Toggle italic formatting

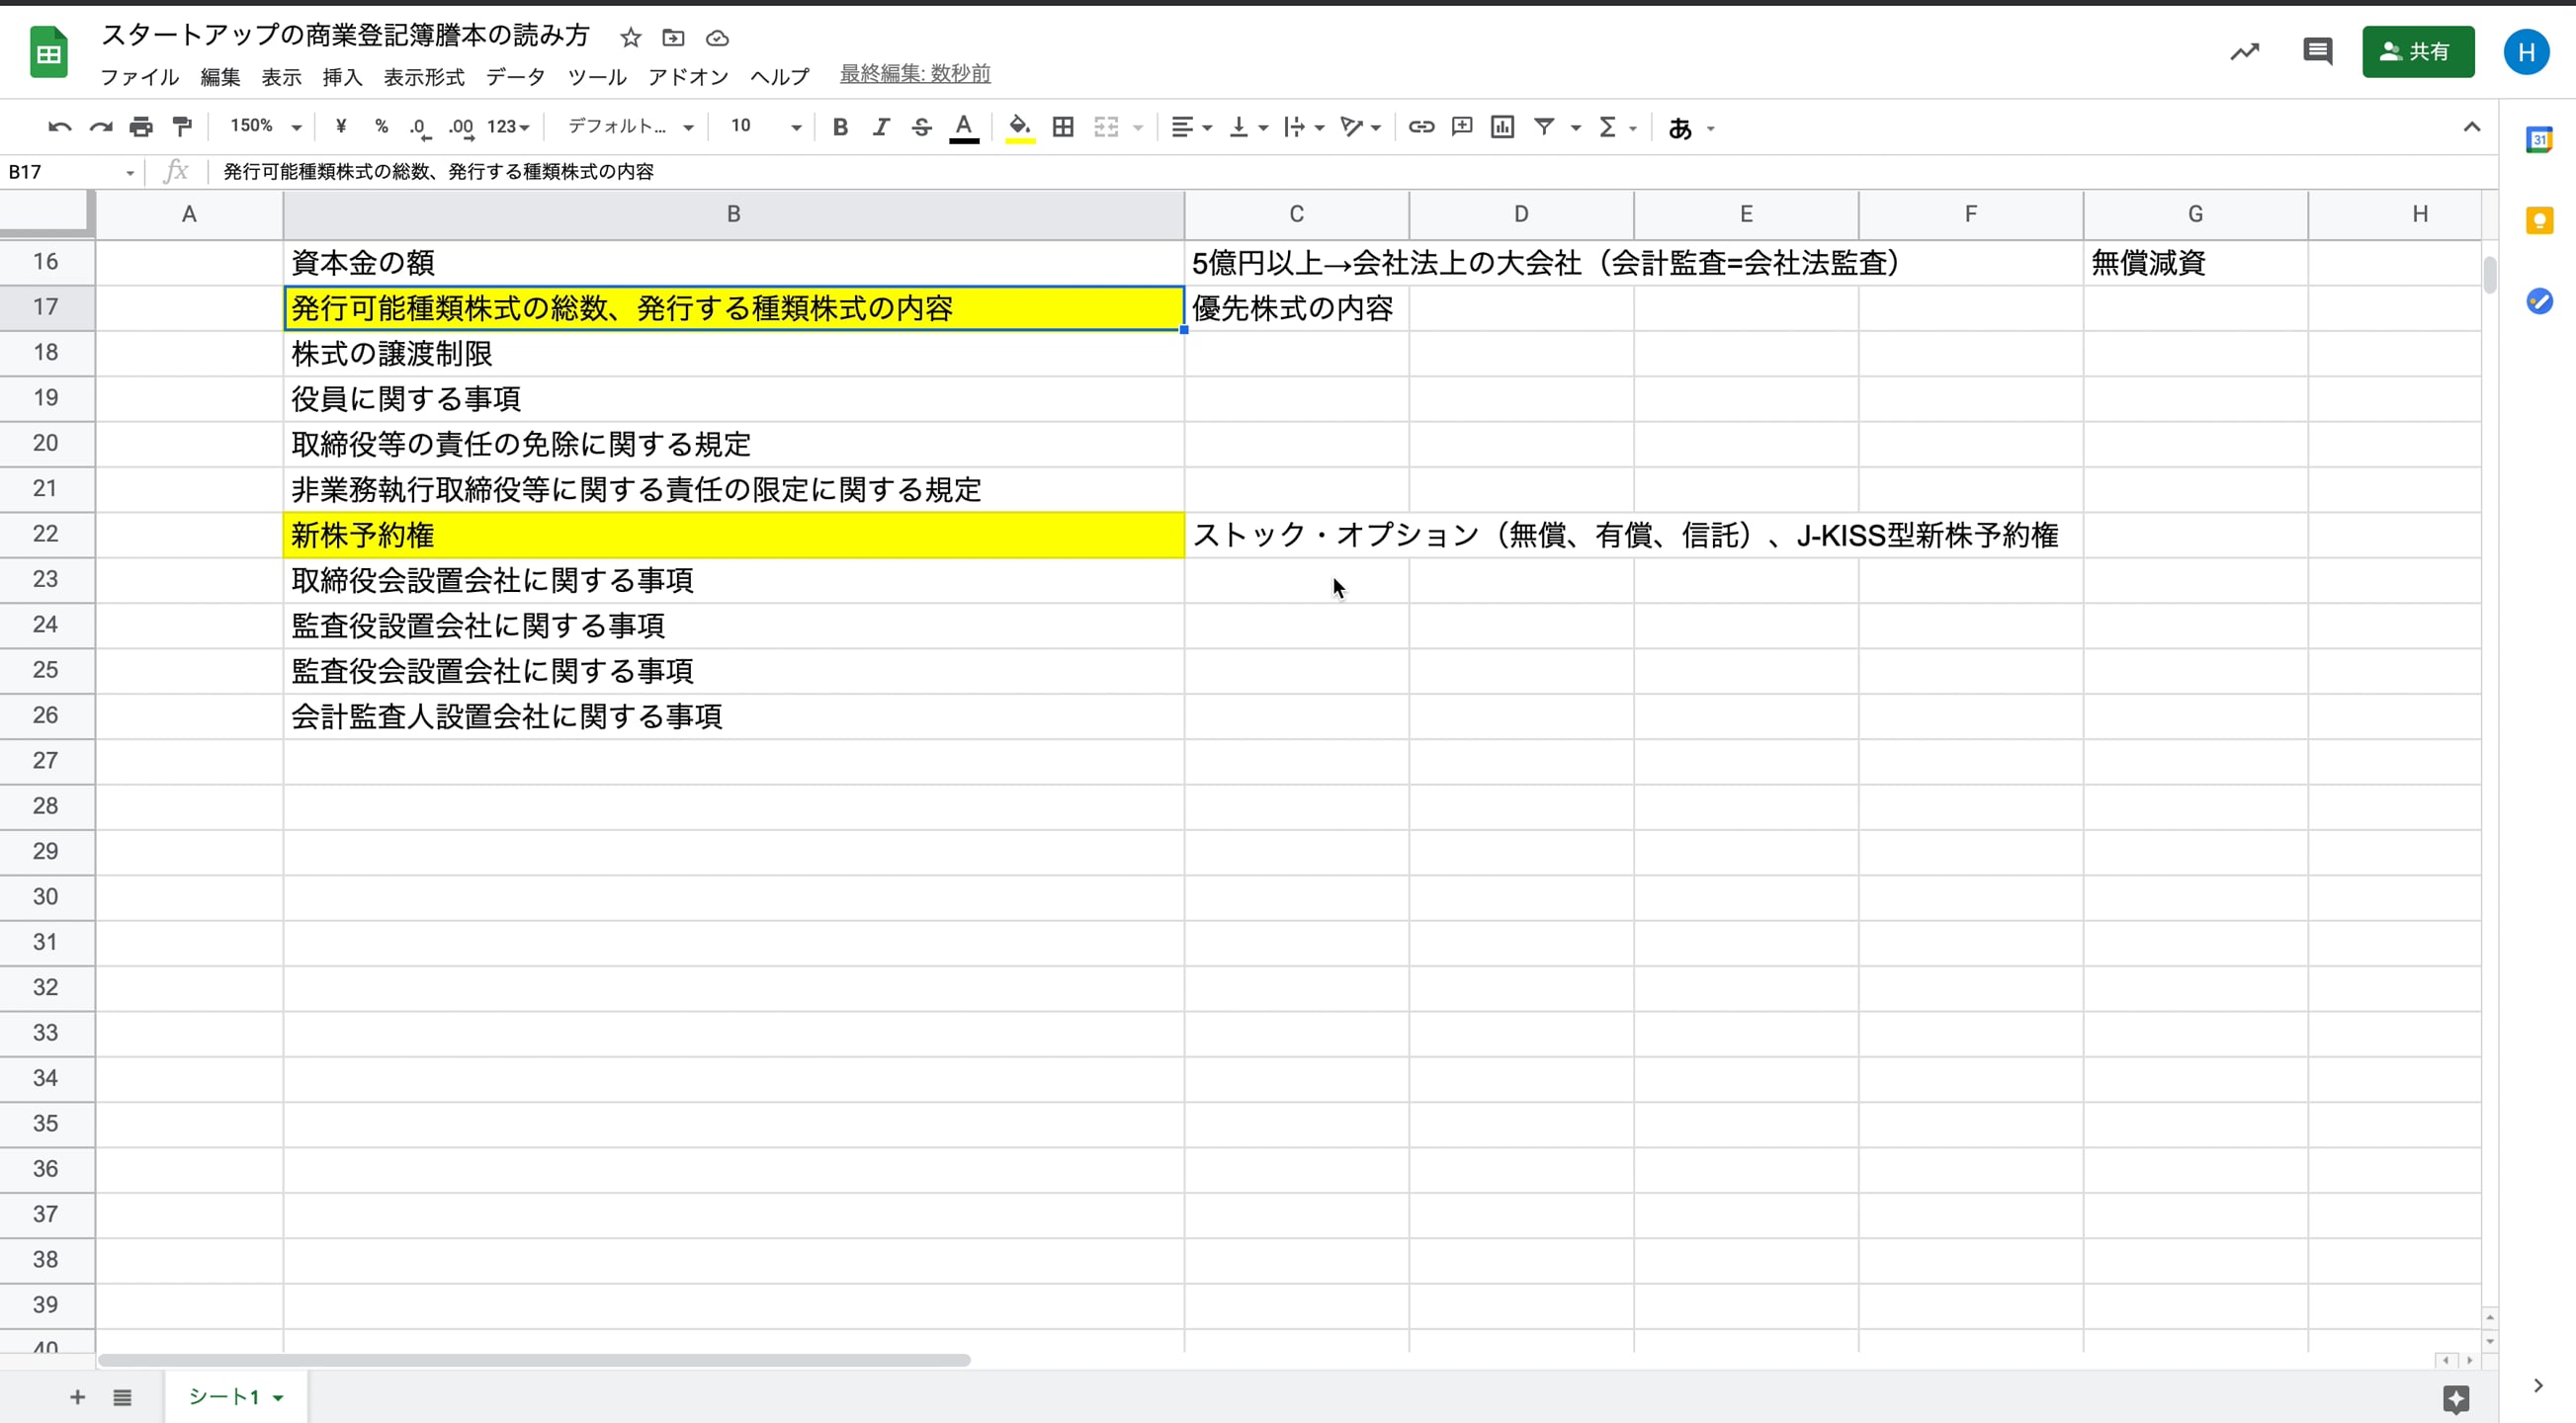[881, 126]
